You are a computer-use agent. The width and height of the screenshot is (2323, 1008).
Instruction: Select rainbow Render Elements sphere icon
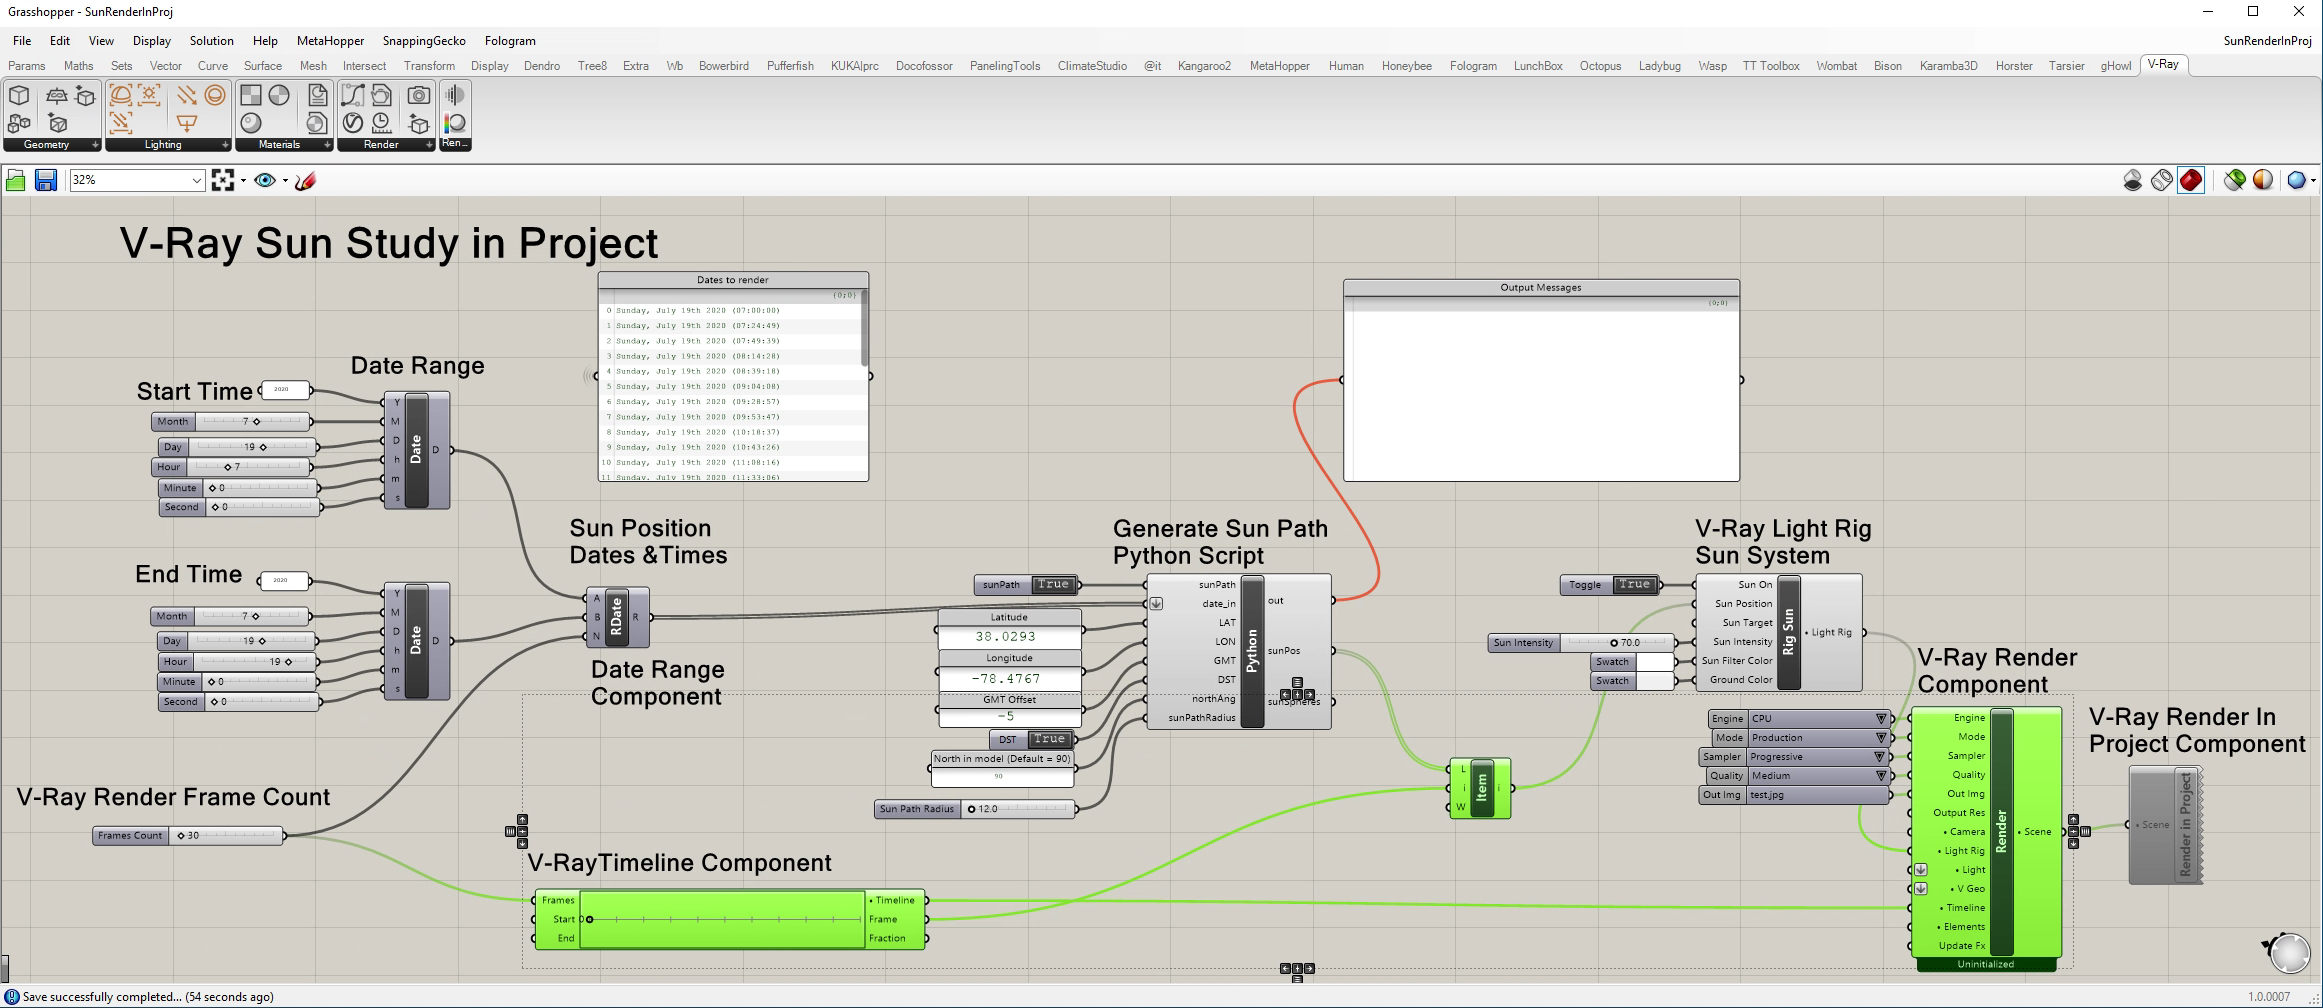[455, 123]
